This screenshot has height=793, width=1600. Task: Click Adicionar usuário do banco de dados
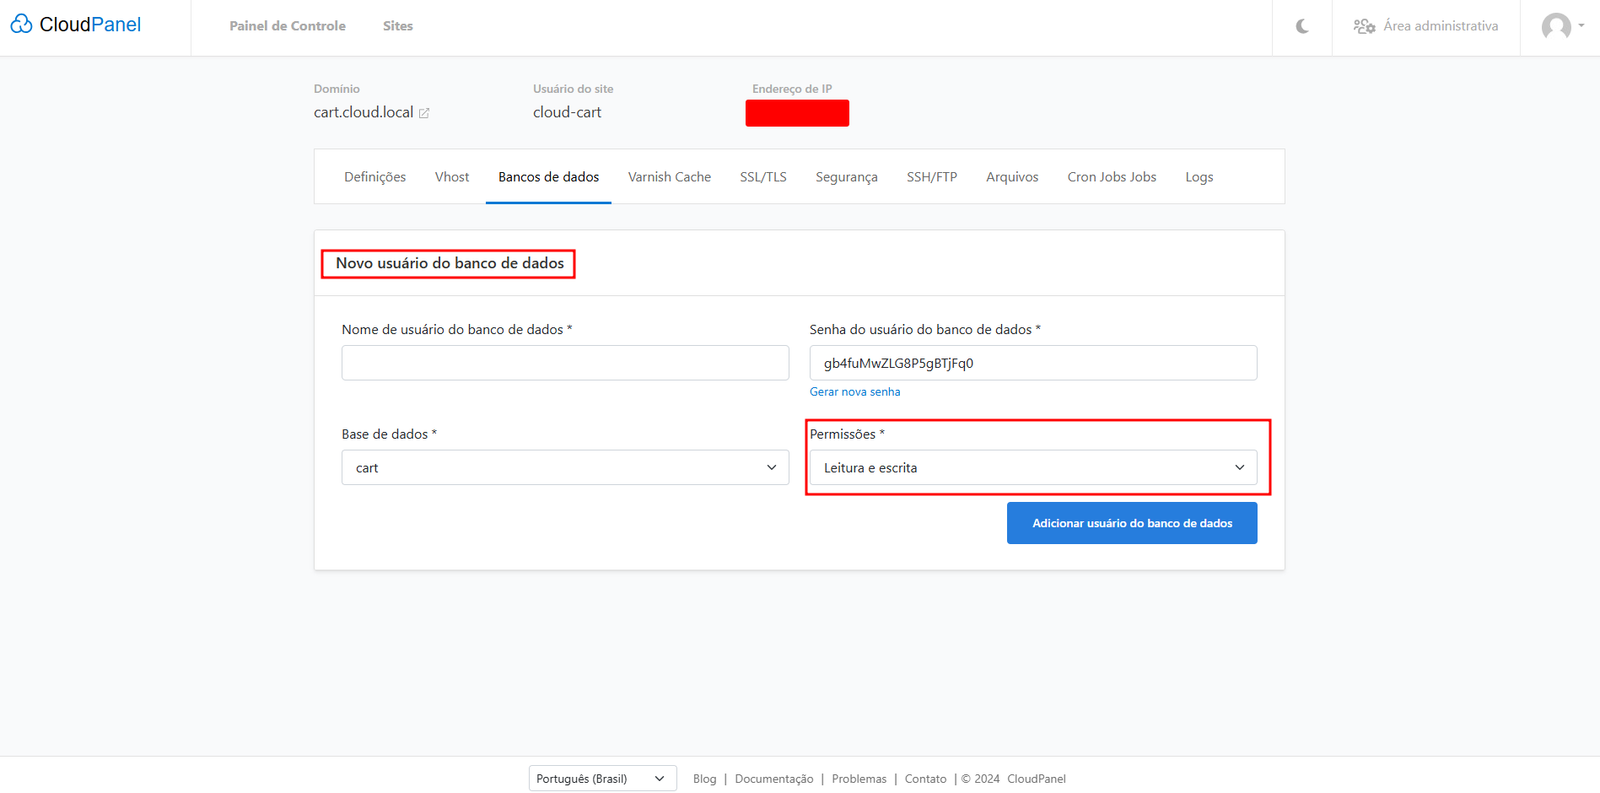point(1131,523)
